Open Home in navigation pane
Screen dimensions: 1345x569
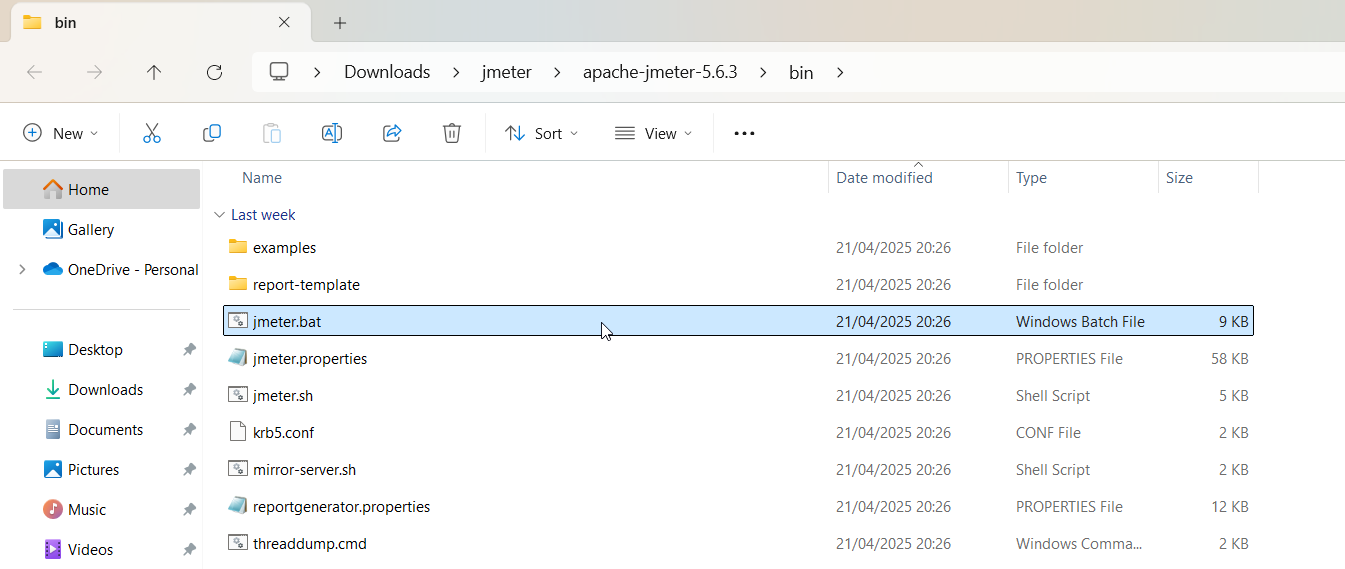click(101, 189)
